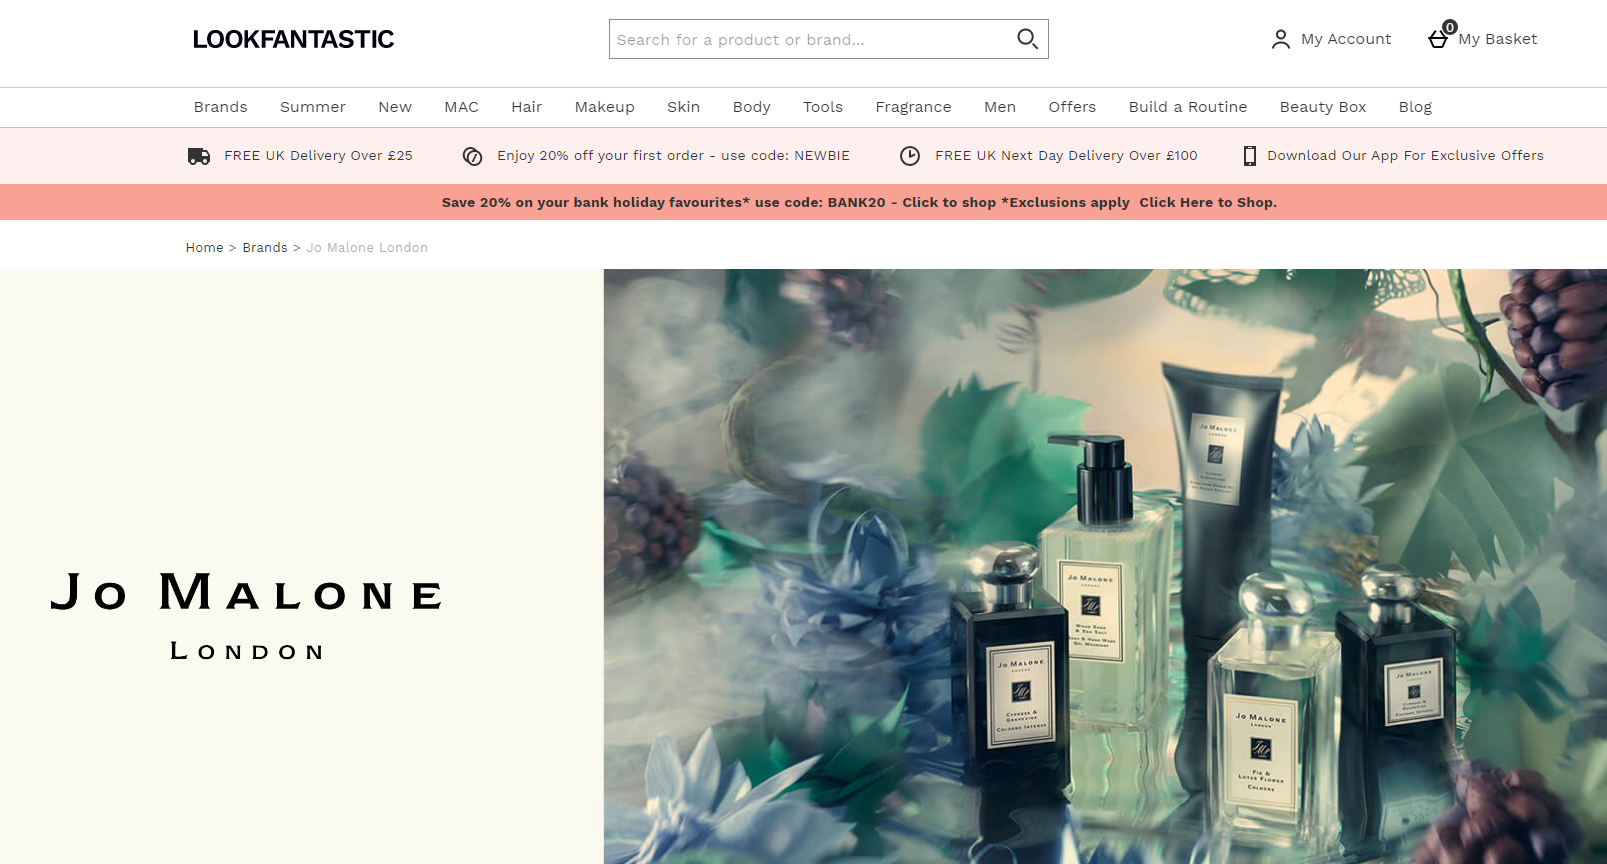This screenshot has height=864, width=1607.
Task: Click the clock icon for next day delivery
Action: click(x=910, y=156)
